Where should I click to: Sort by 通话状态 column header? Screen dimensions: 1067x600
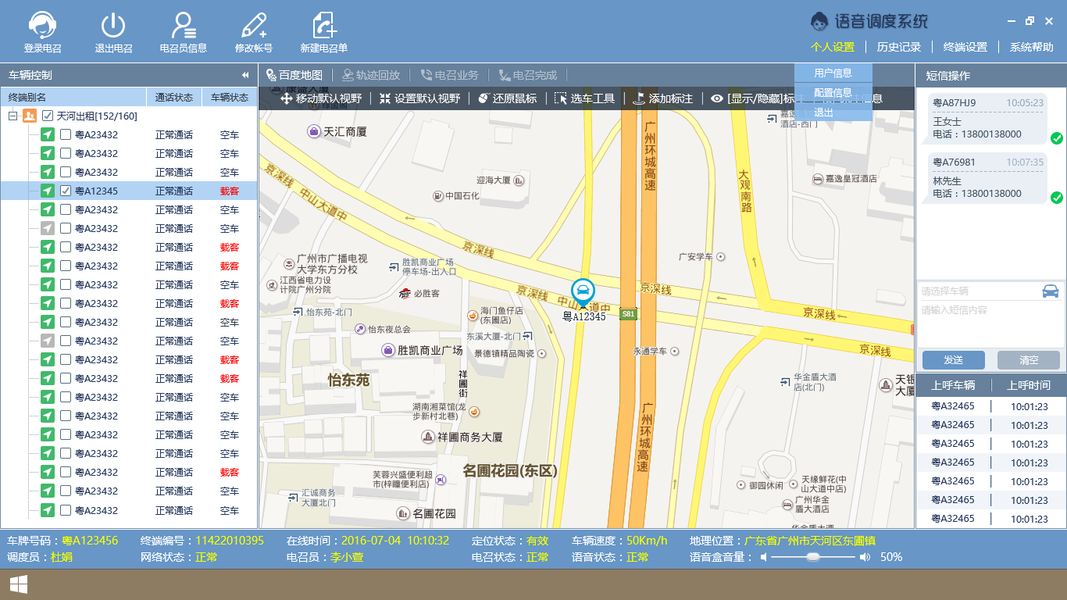(174, 97)
